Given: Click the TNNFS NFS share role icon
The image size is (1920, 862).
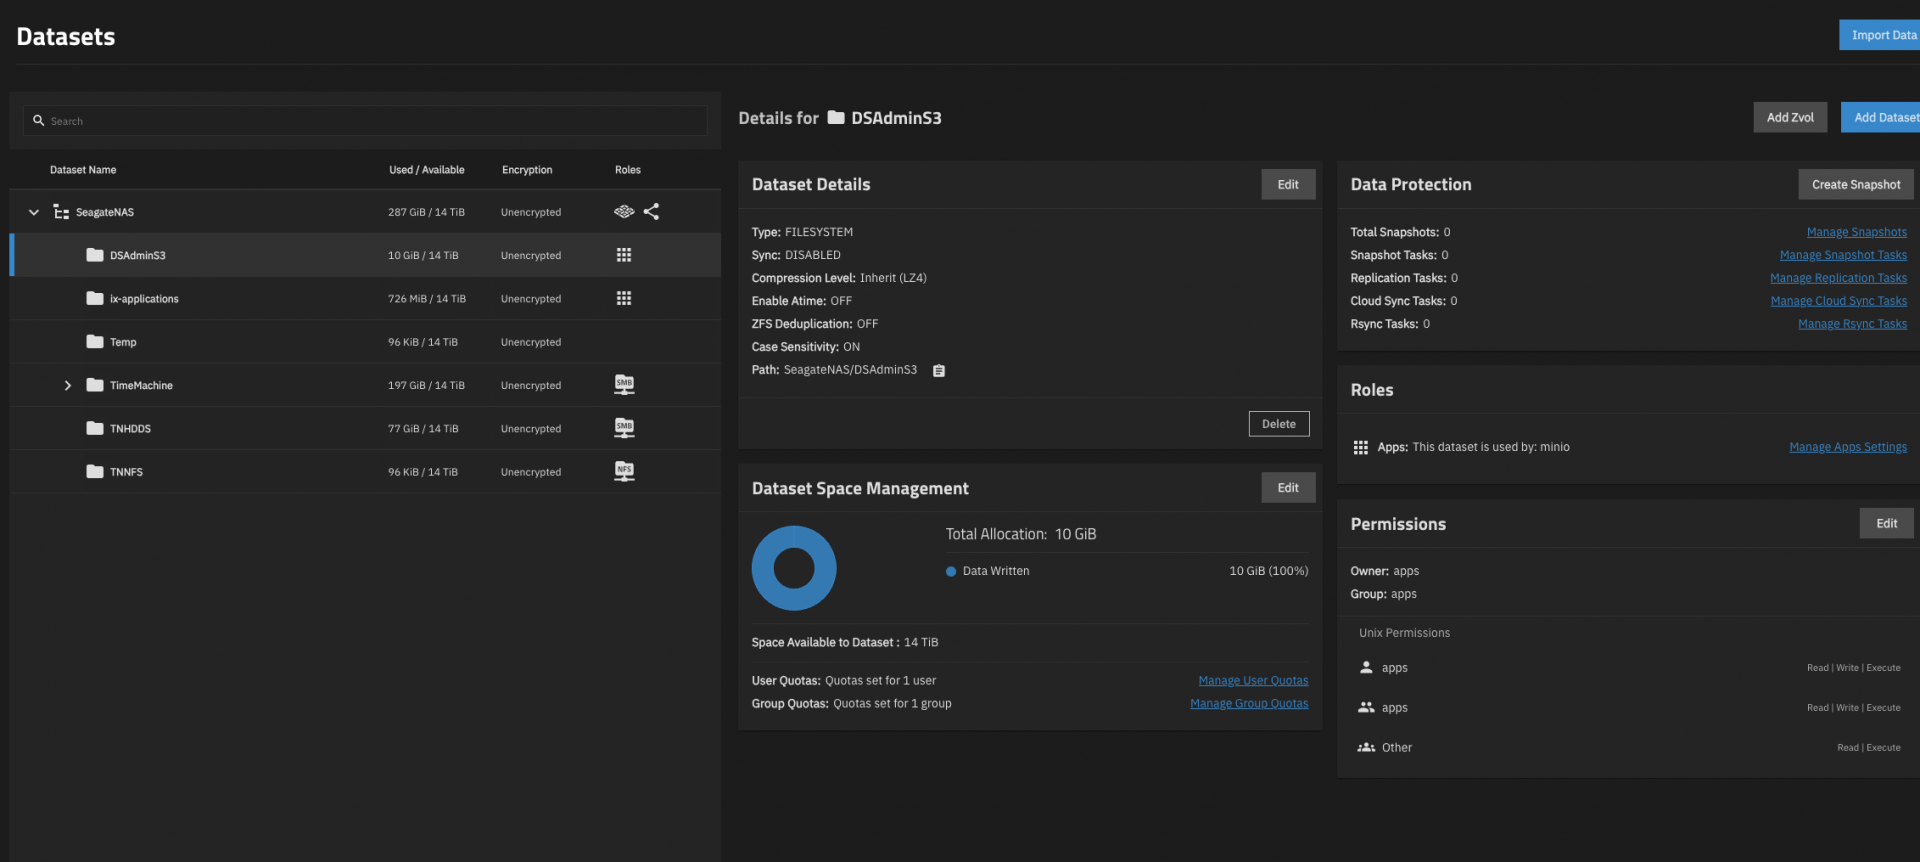Looking at the screenshot, I should click(x=624, y=471).
